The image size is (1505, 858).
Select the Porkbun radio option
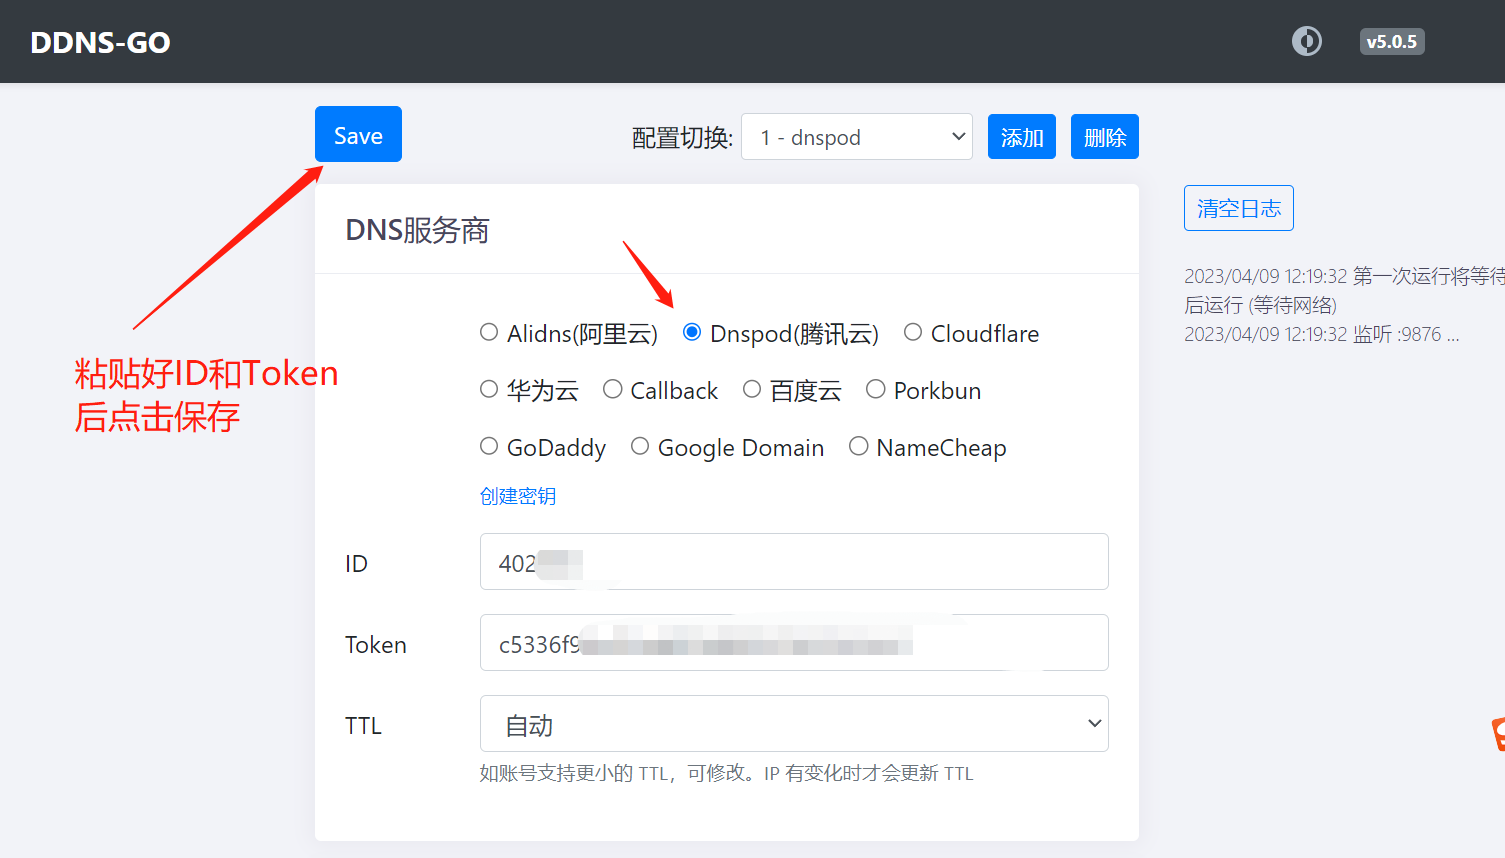tap(876, 389)
